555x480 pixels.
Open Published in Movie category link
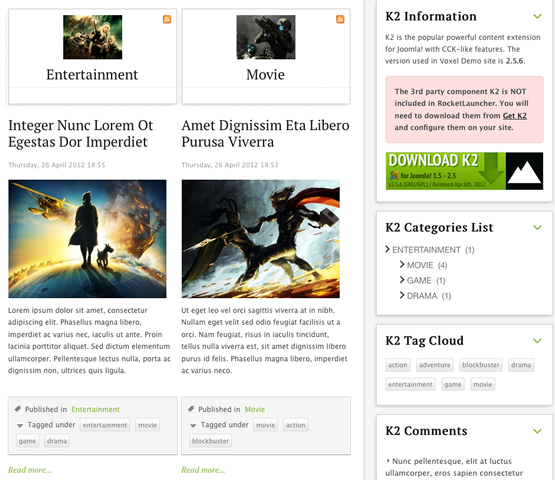tap(255, 409)
